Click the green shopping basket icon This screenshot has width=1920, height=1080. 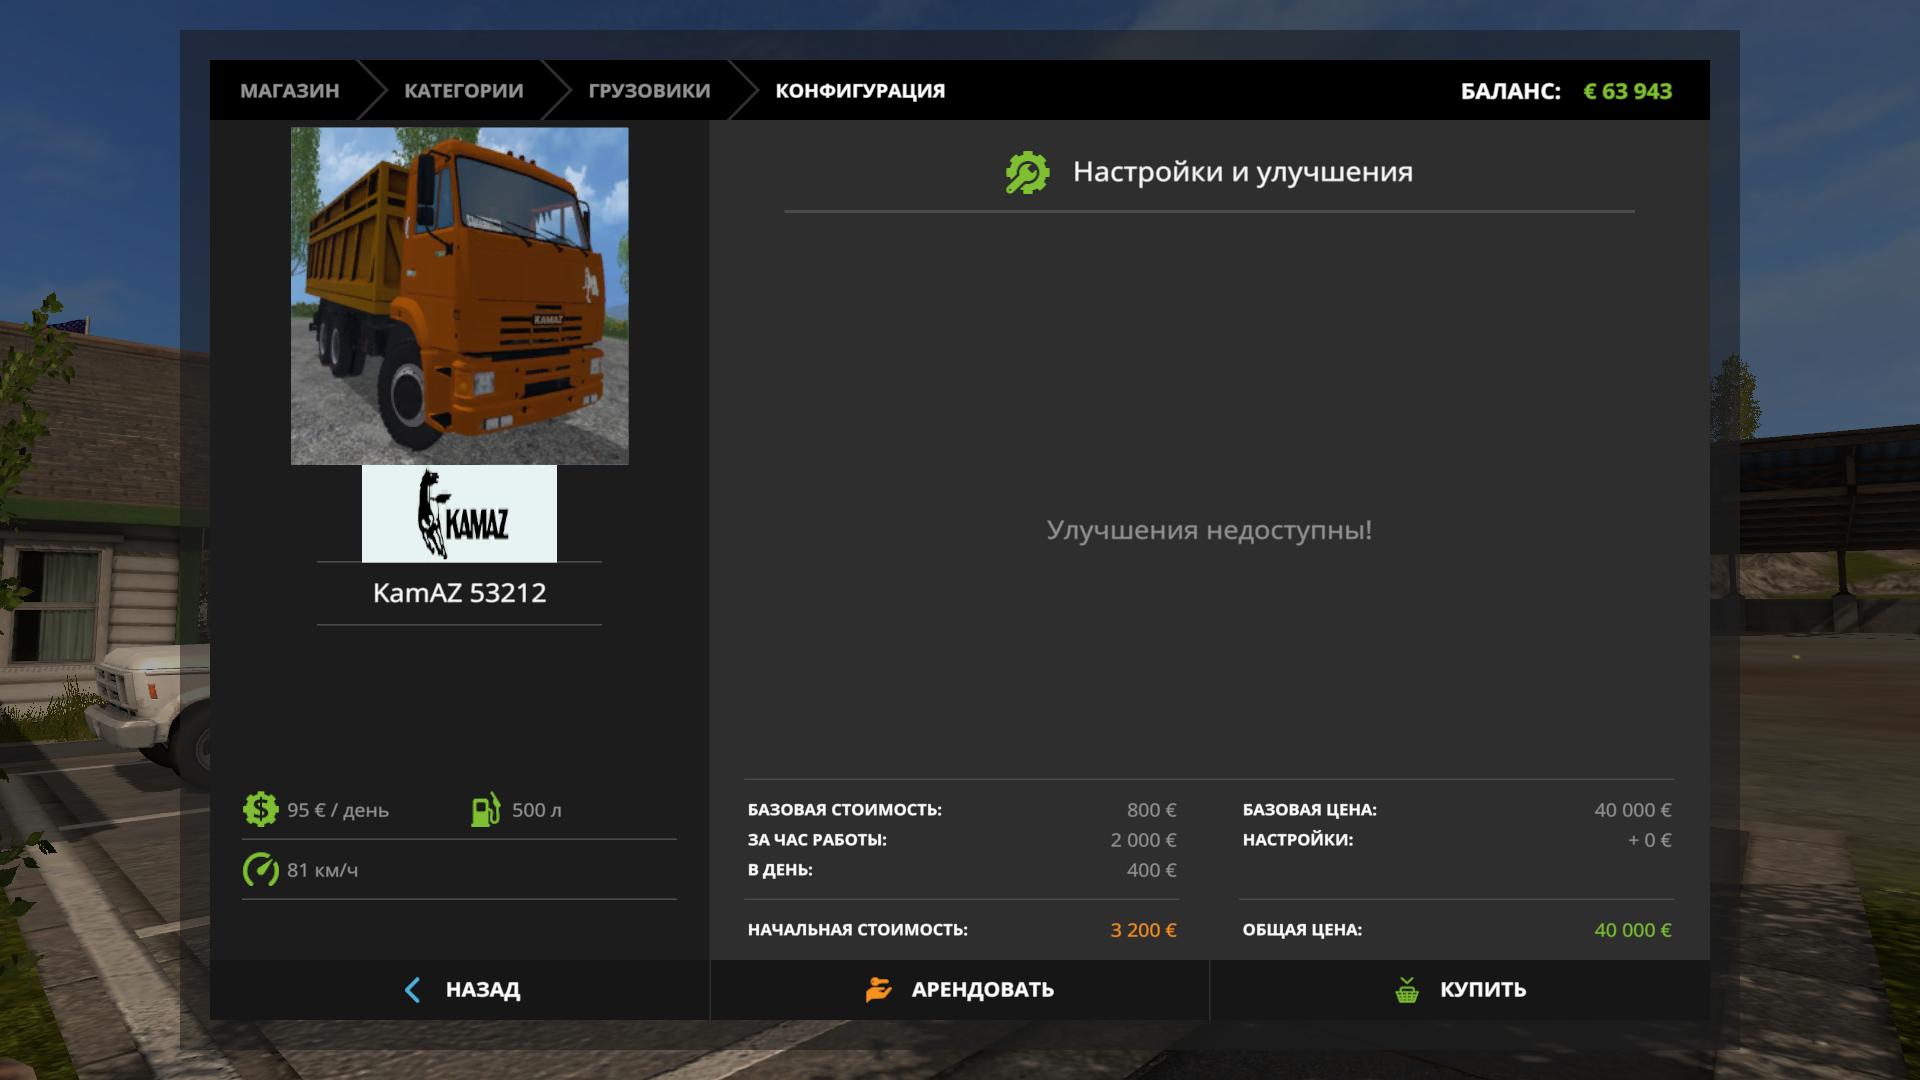(x=1407, y=990)
